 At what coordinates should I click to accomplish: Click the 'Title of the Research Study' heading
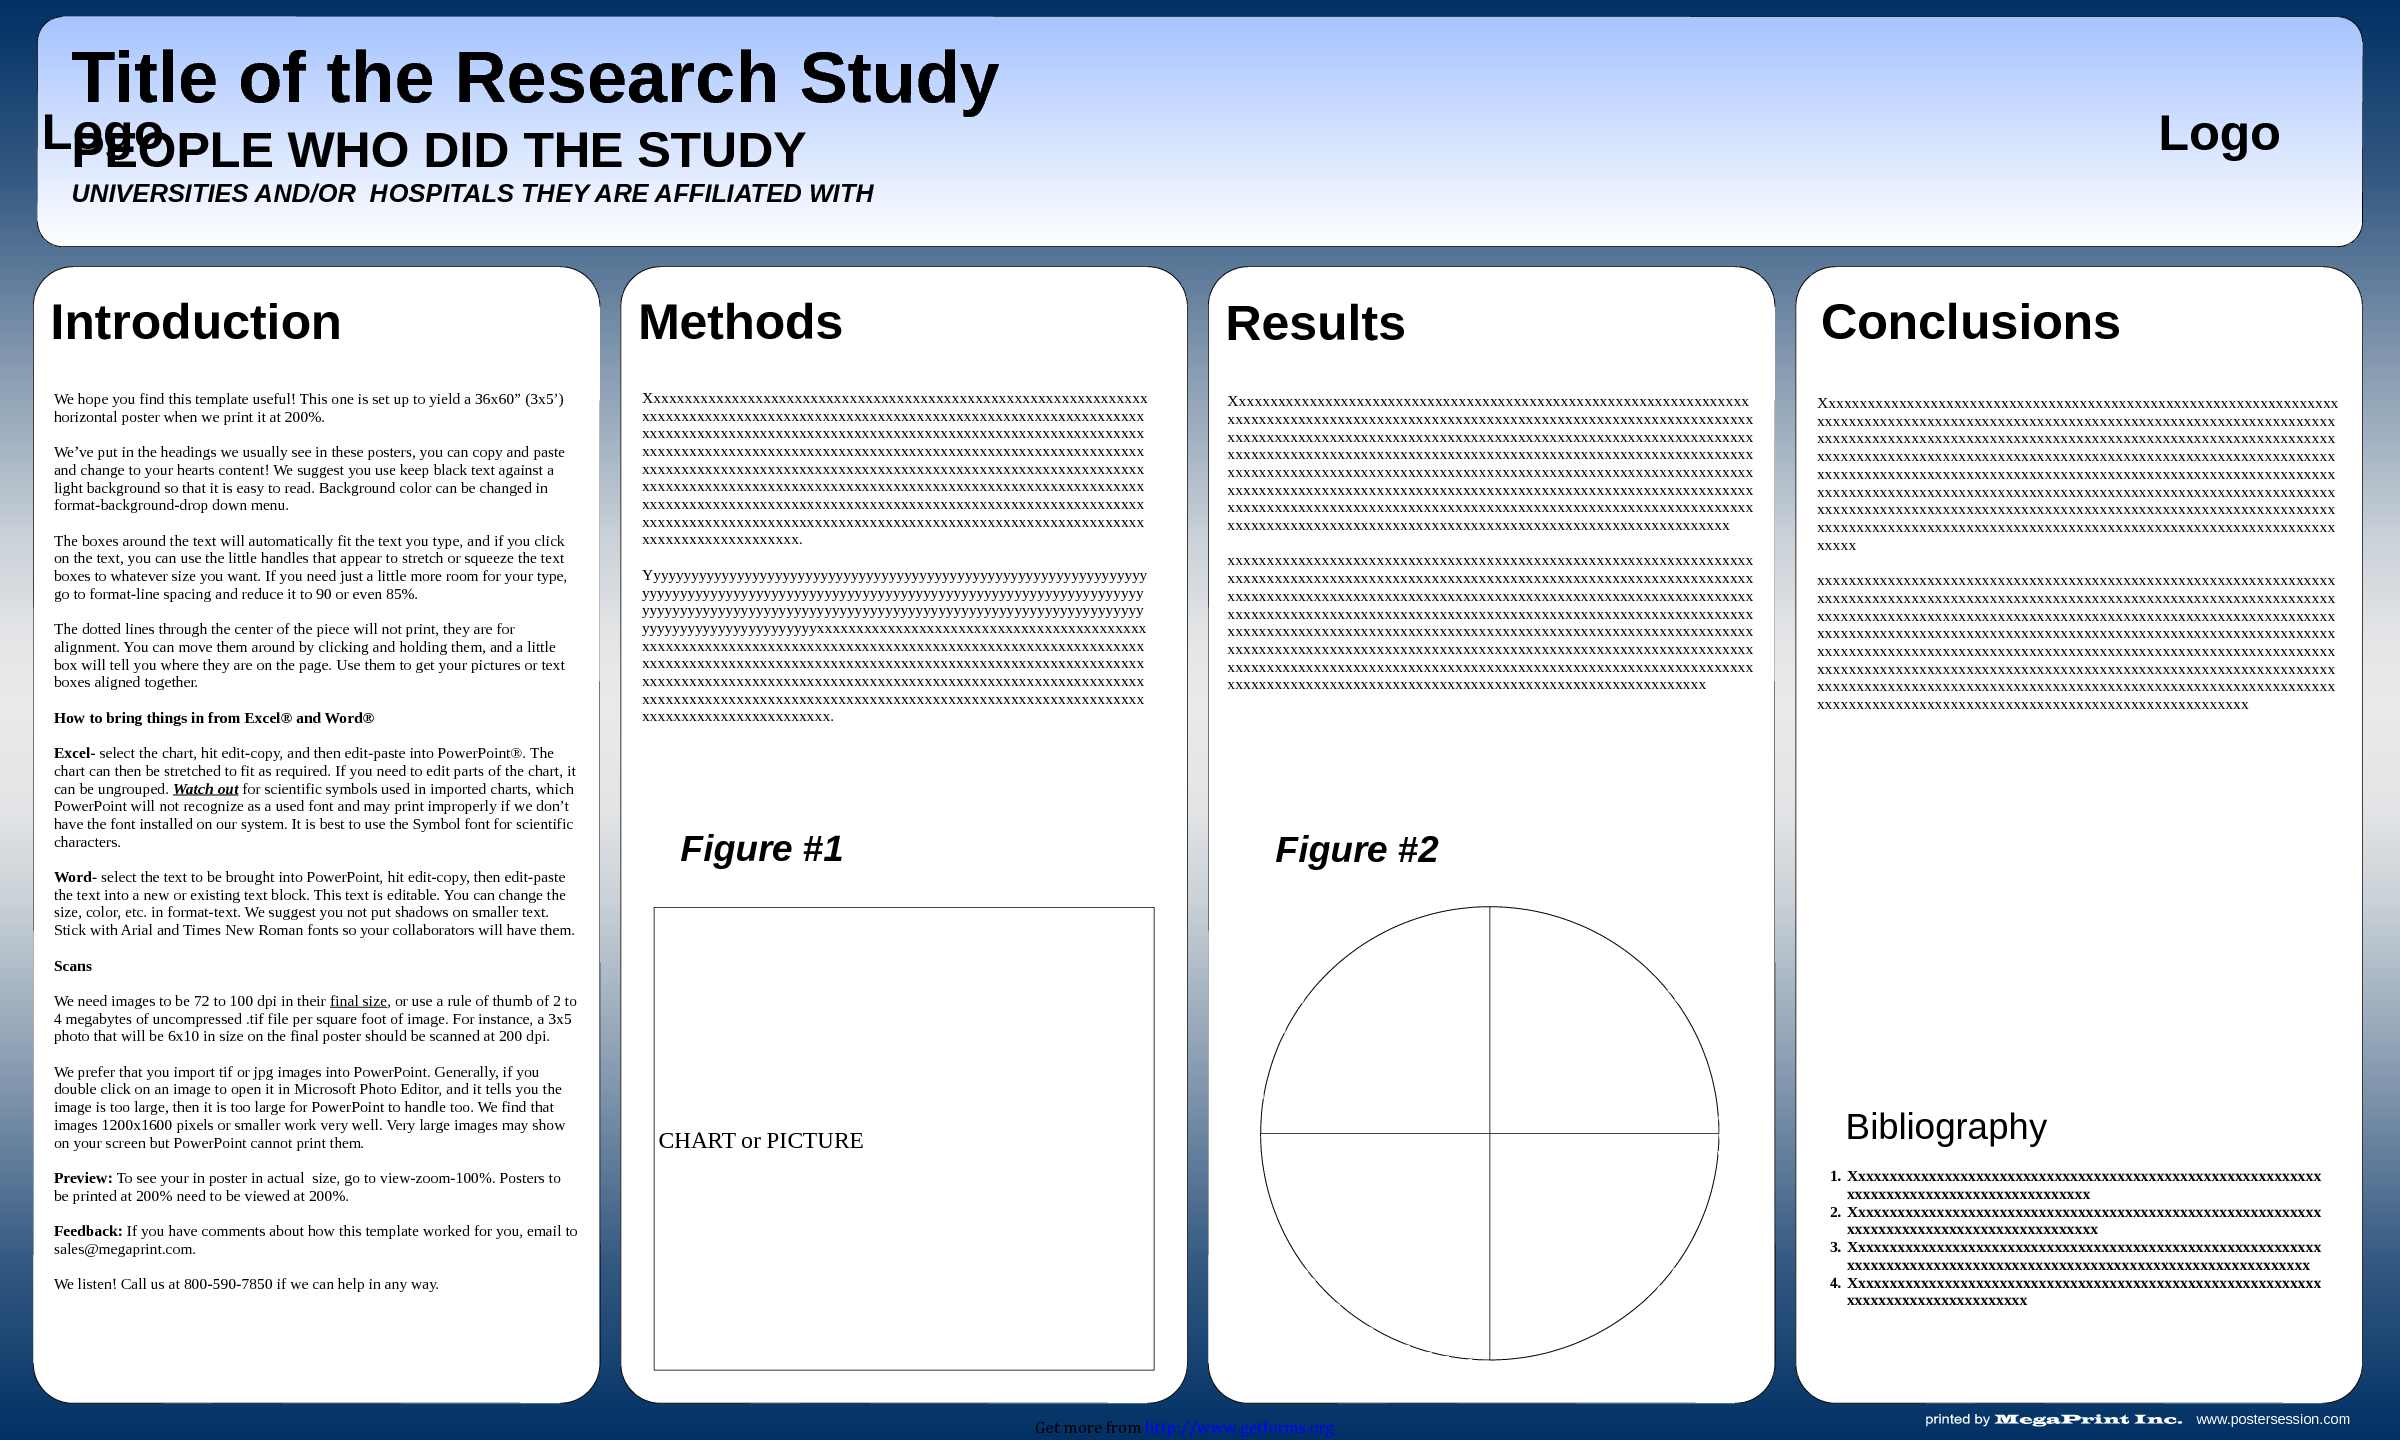(535, 78)
